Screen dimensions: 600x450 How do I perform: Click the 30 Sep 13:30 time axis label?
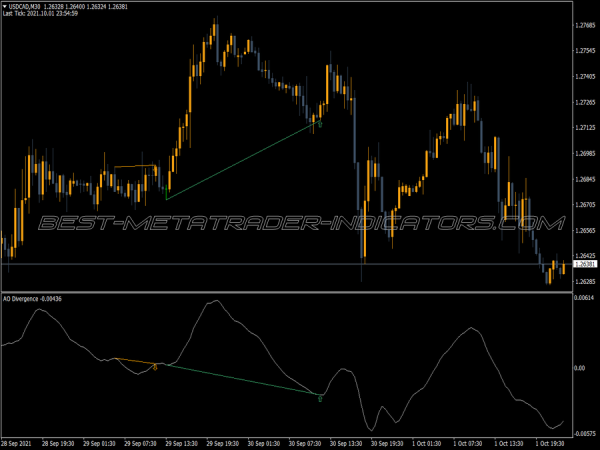coord(346,443)
